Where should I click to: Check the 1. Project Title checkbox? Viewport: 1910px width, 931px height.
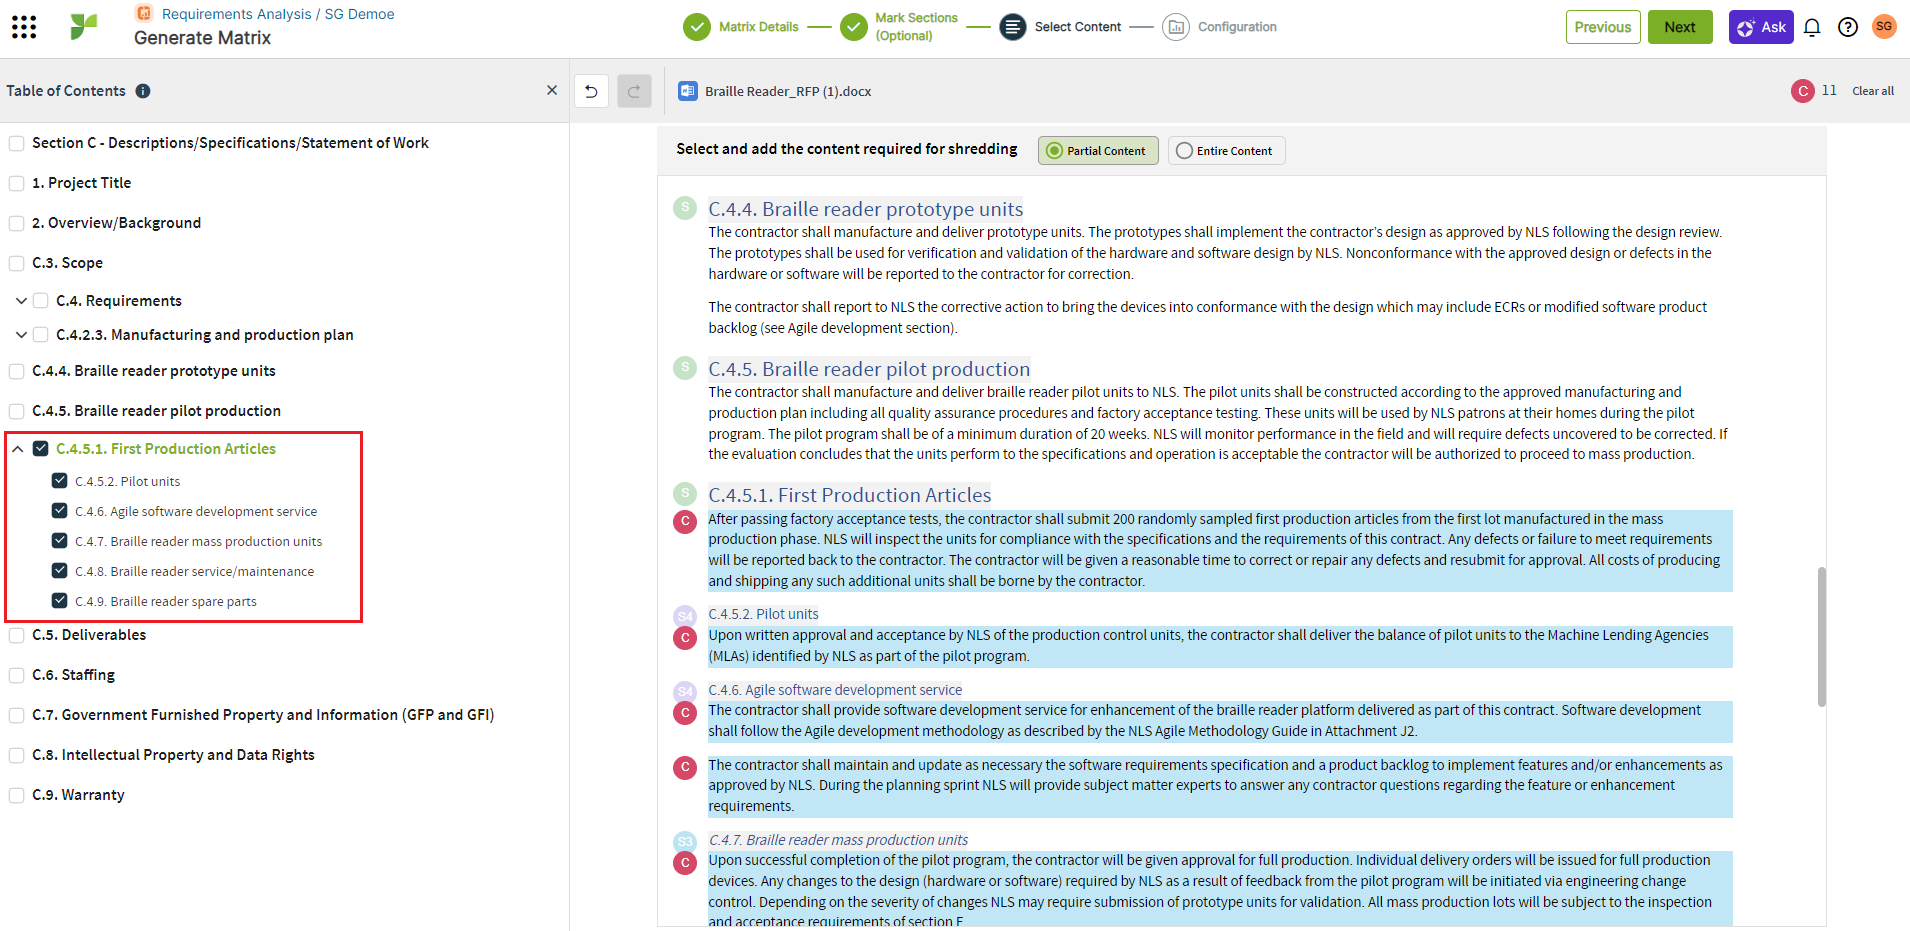(x=16, y=184)
